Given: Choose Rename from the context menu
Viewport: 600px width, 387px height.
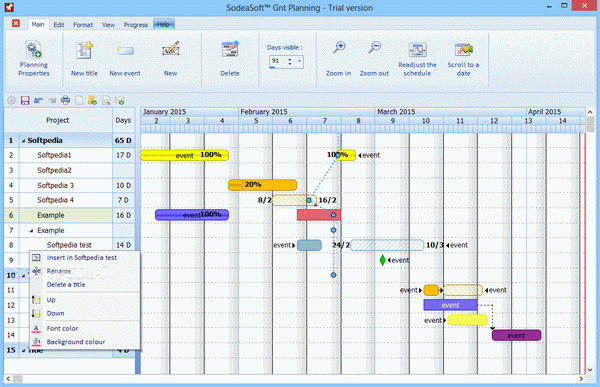Looking at the screenshot, I should coord(59,271).
